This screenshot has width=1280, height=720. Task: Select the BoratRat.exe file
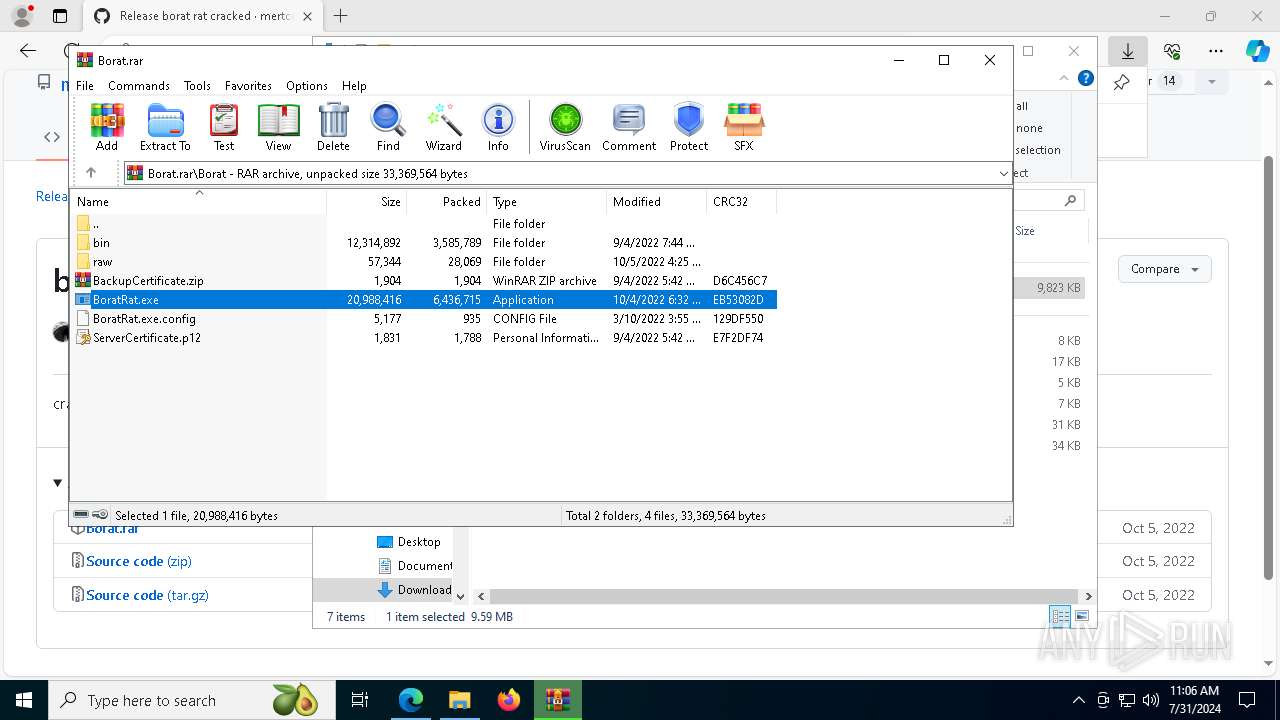tap(424, 300)
